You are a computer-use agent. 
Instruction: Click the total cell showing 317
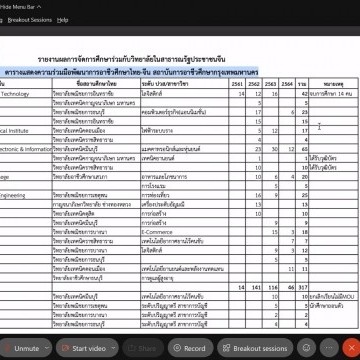click(x=302, y=287)
